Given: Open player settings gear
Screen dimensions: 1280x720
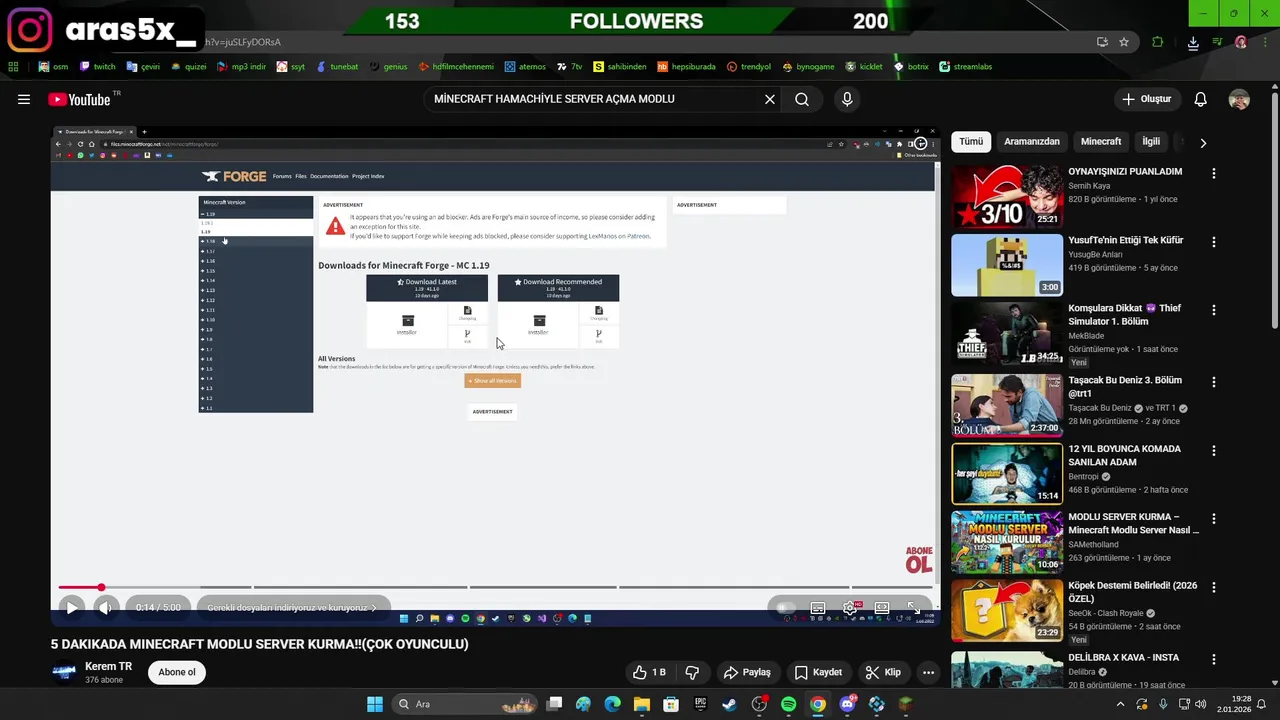Looking at the screenshot, I should [x=850, y=607].
